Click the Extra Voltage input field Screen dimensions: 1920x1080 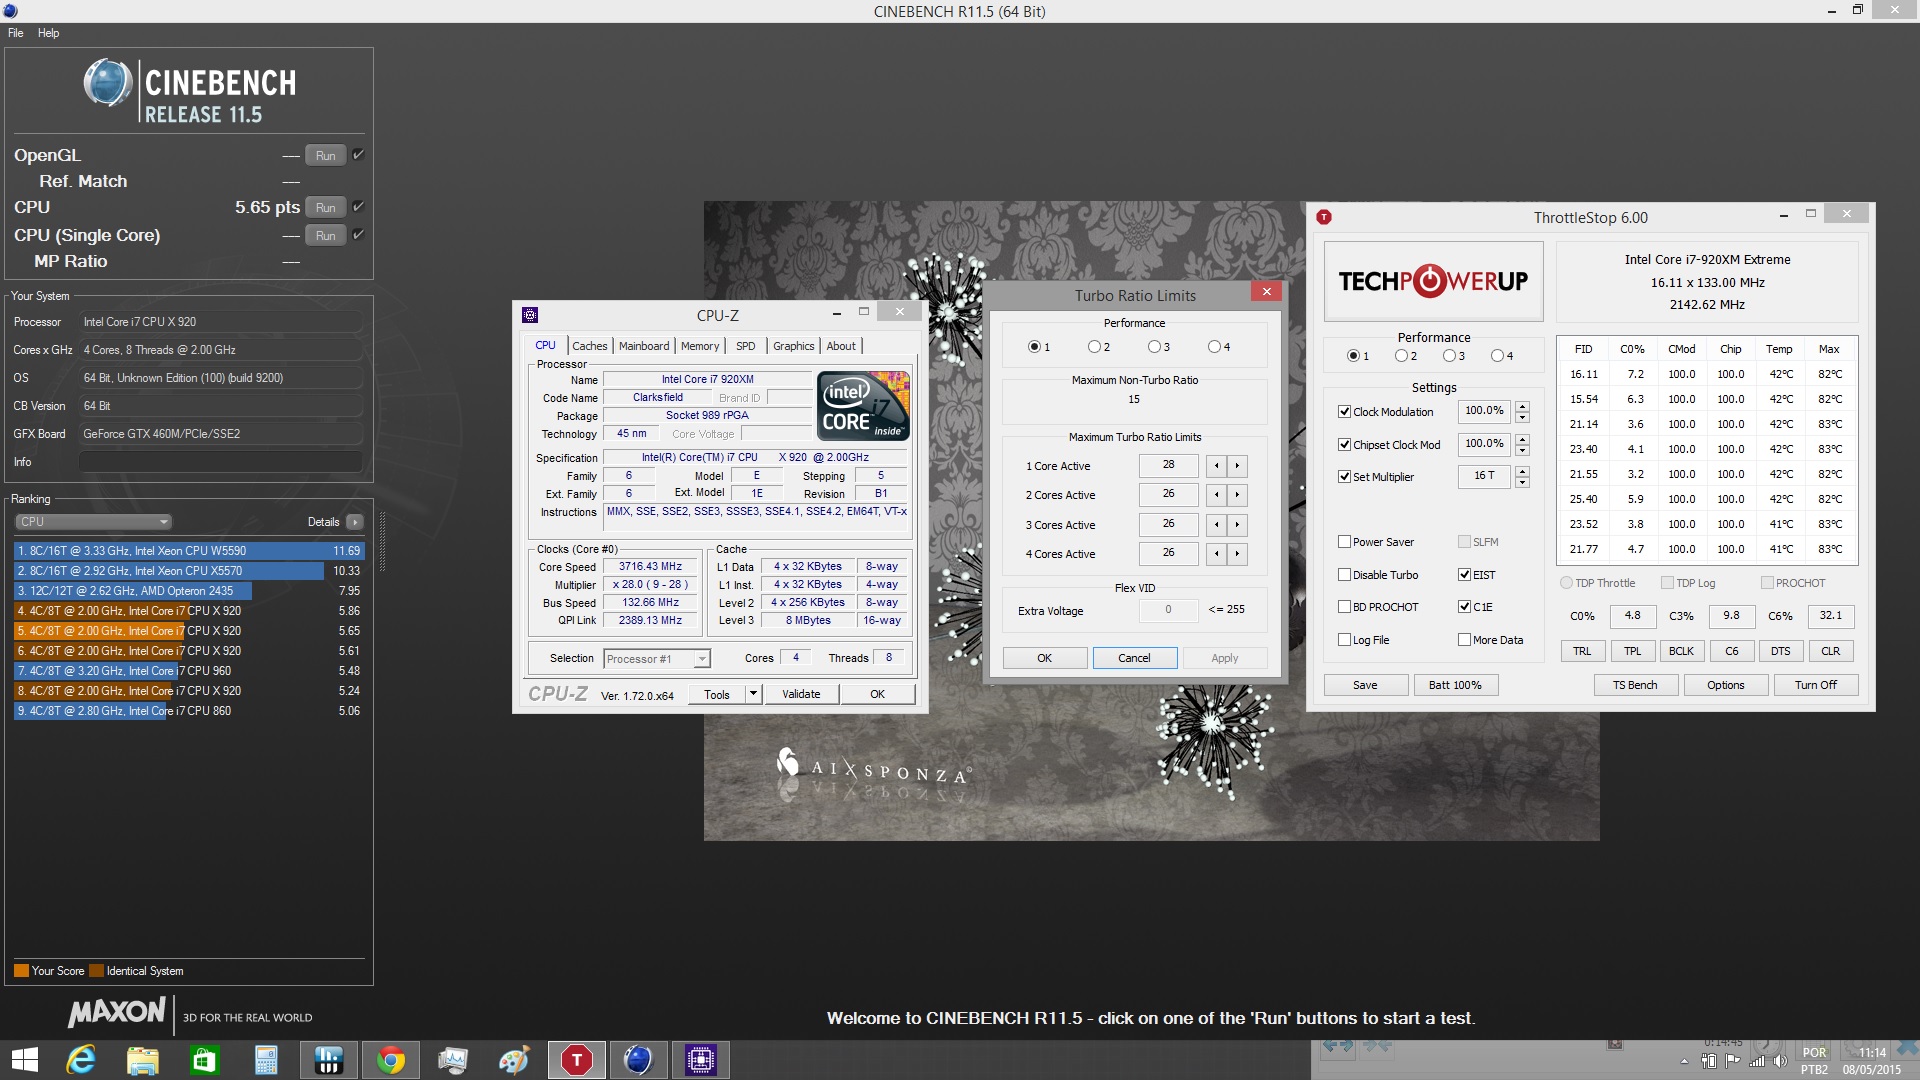(x=1168, y=610)
